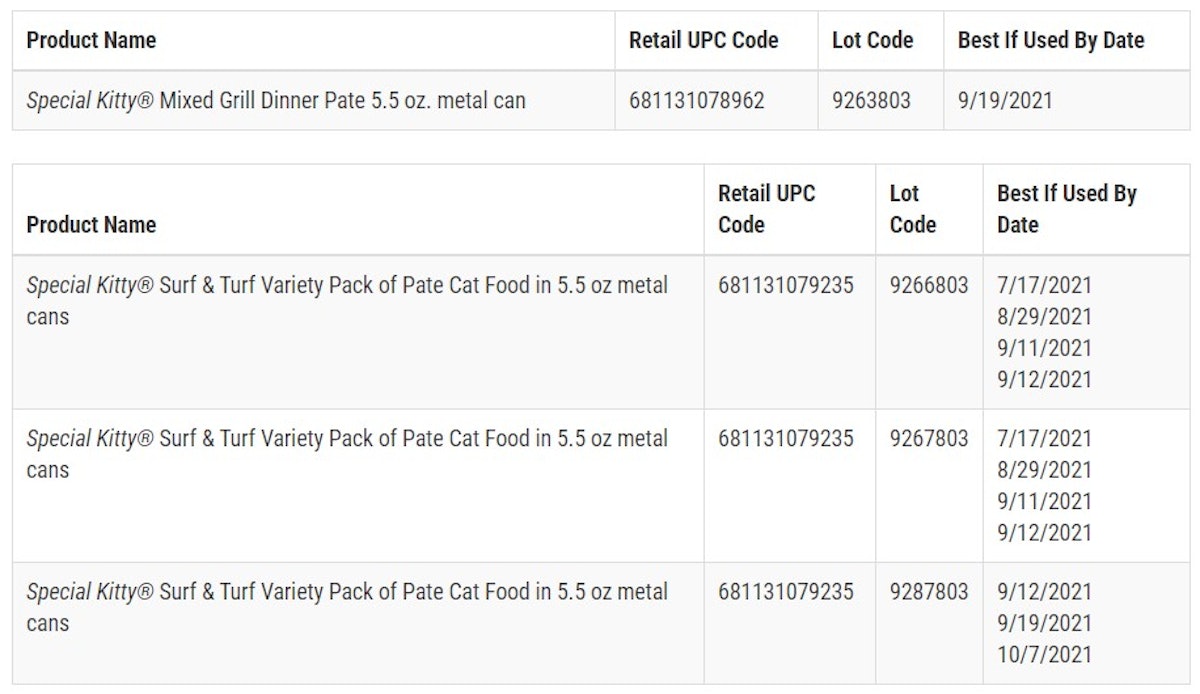Click the top table's Best If Used By Date header

click(x=1051, y=41)
